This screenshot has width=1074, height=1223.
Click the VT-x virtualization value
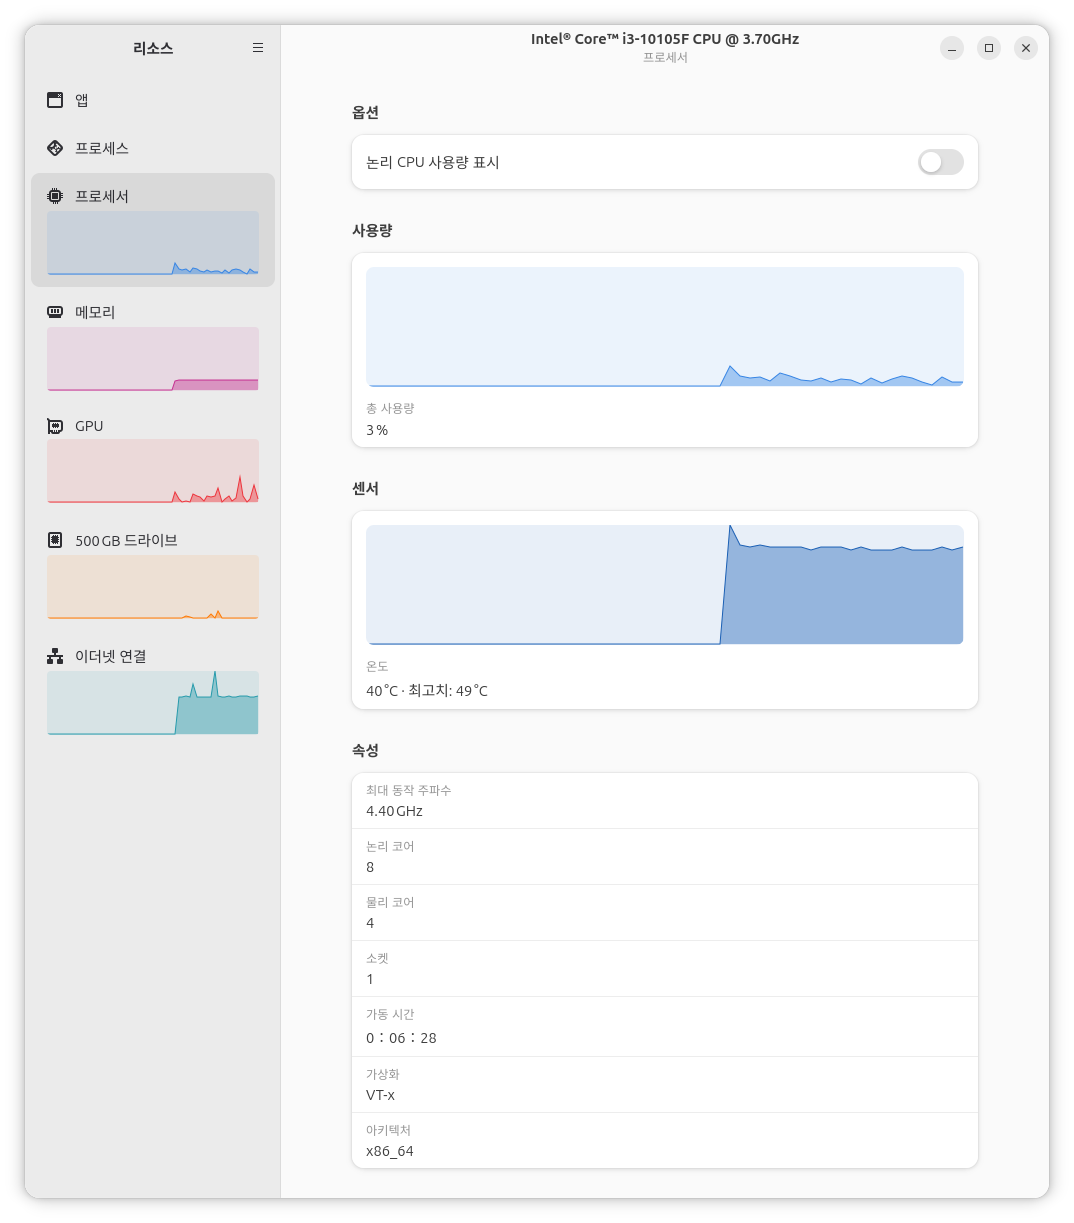point(380,1095)
